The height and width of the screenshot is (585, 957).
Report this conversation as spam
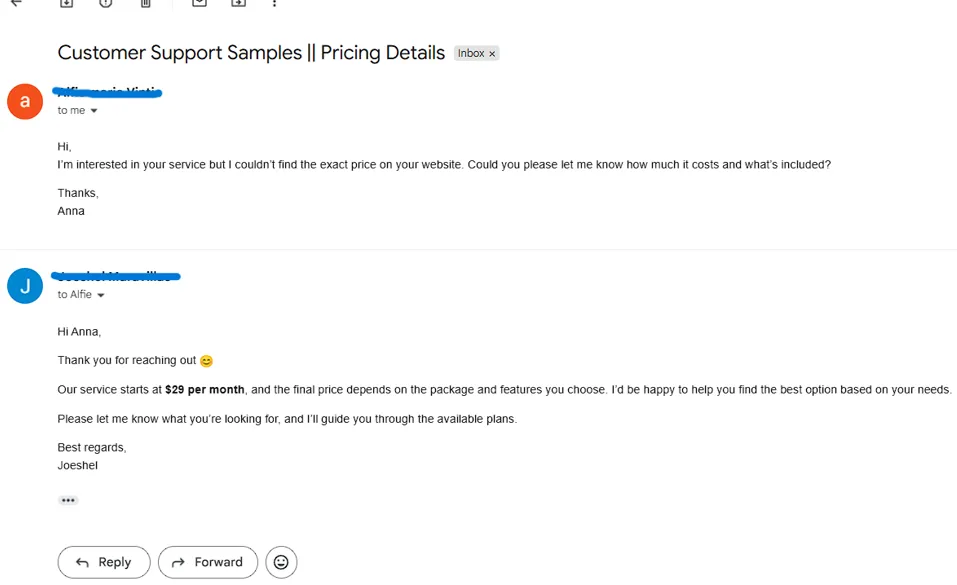pyautogui.click(x=106, y=3)
